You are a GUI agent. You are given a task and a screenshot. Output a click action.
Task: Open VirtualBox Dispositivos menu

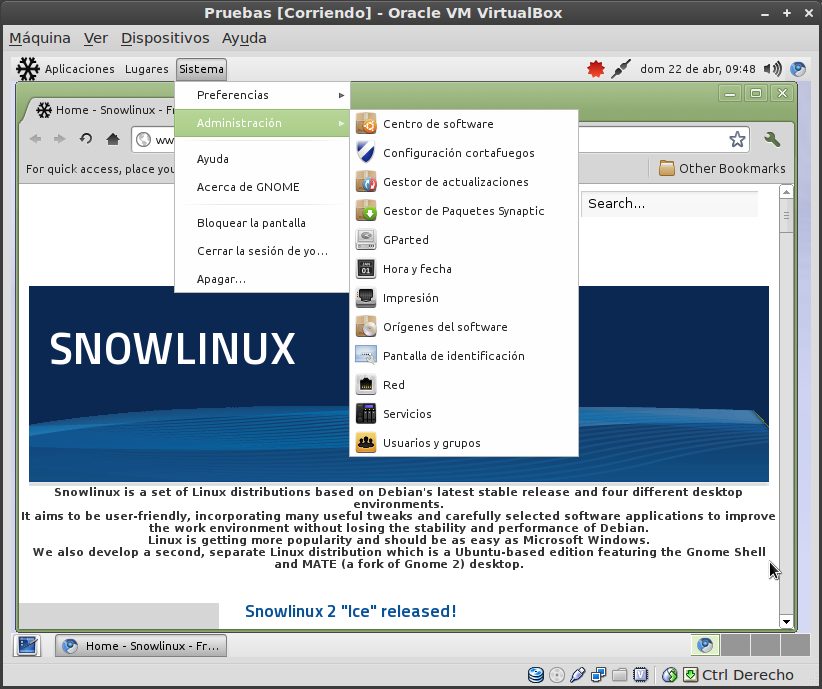pos(165,38)
